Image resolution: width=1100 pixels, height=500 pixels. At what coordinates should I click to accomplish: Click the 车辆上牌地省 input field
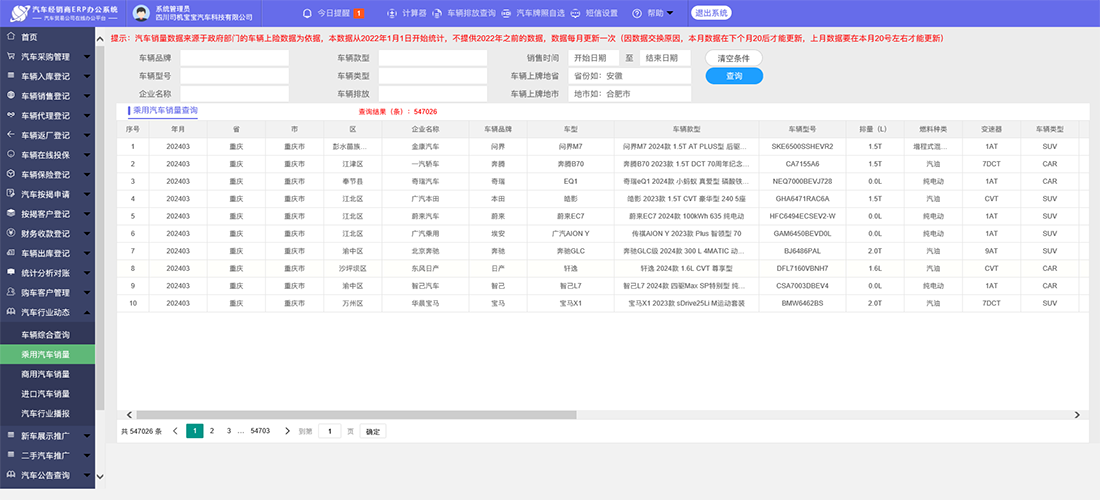tap(630, 76)
